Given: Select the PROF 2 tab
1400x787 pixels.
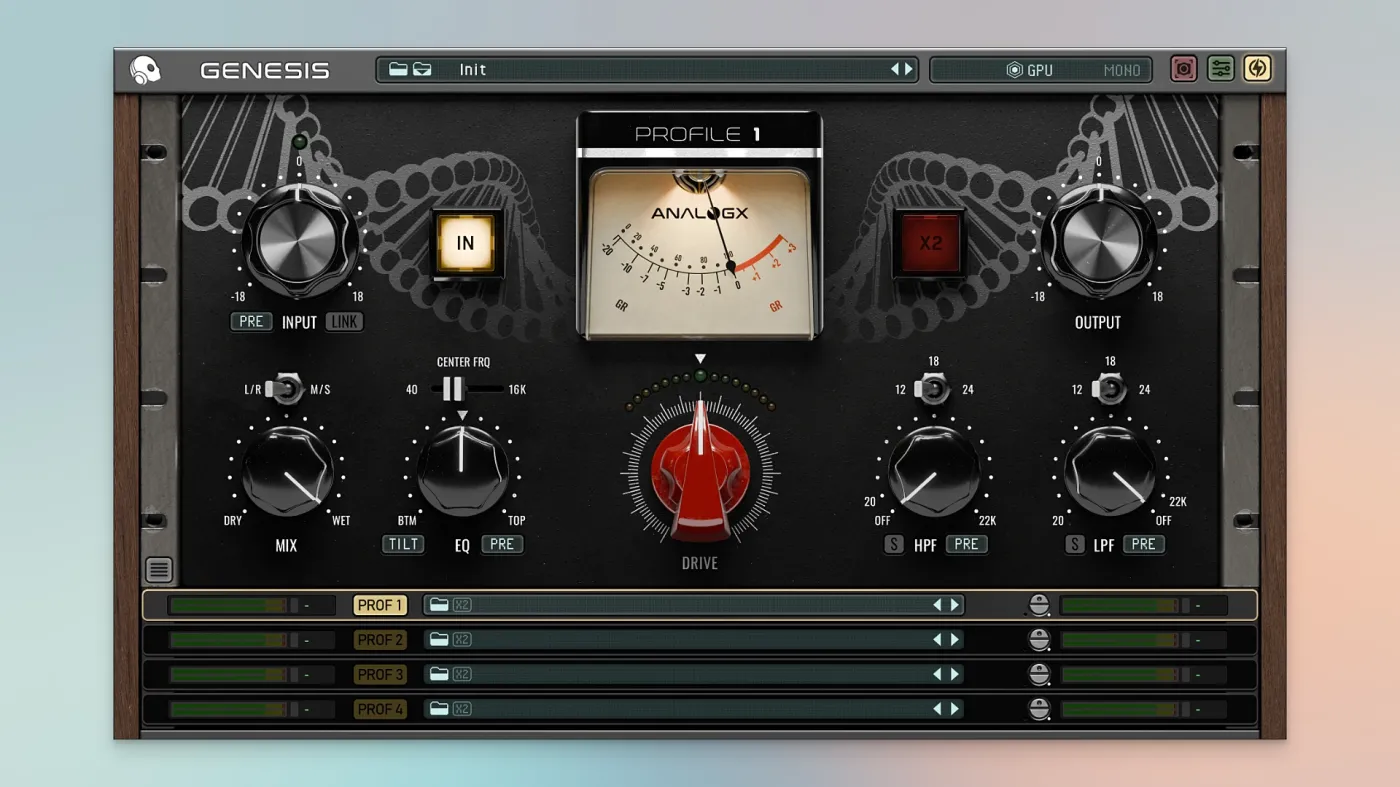Looking at the screenshot, I should pyautogui.click(x=380, y=640).
